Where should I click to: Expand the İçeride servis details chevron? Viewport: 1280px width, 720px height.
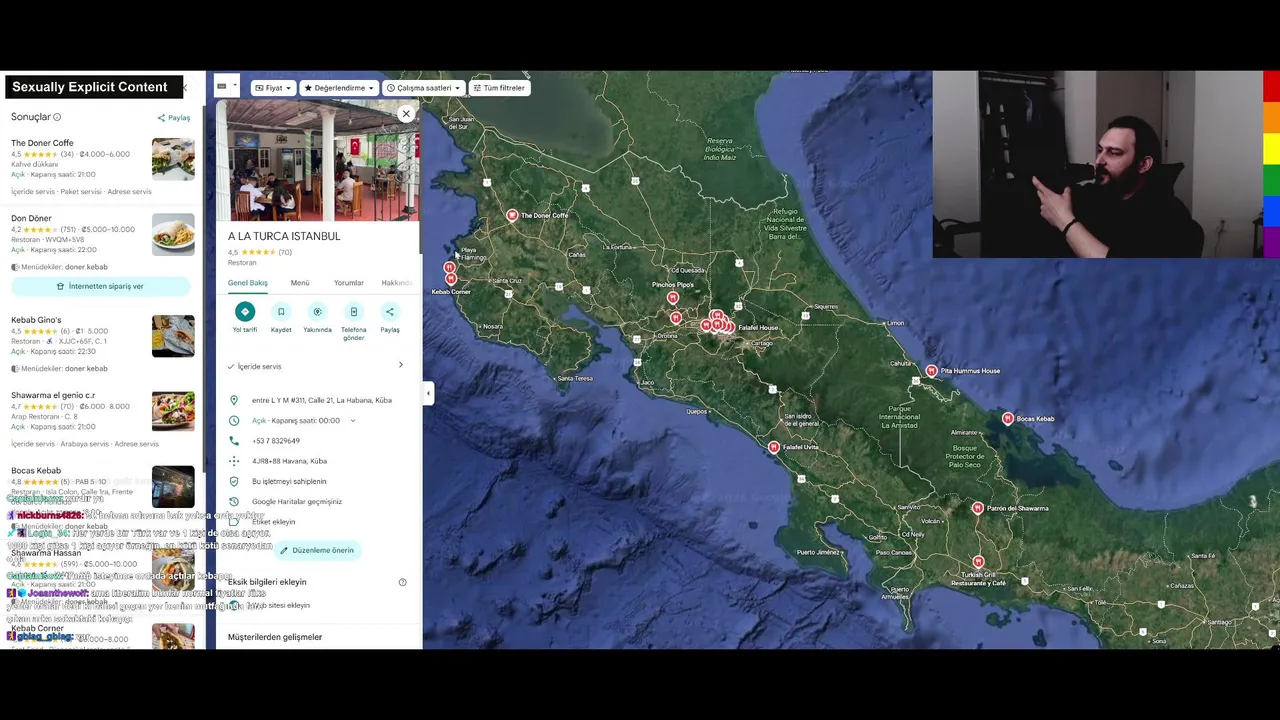401,365
